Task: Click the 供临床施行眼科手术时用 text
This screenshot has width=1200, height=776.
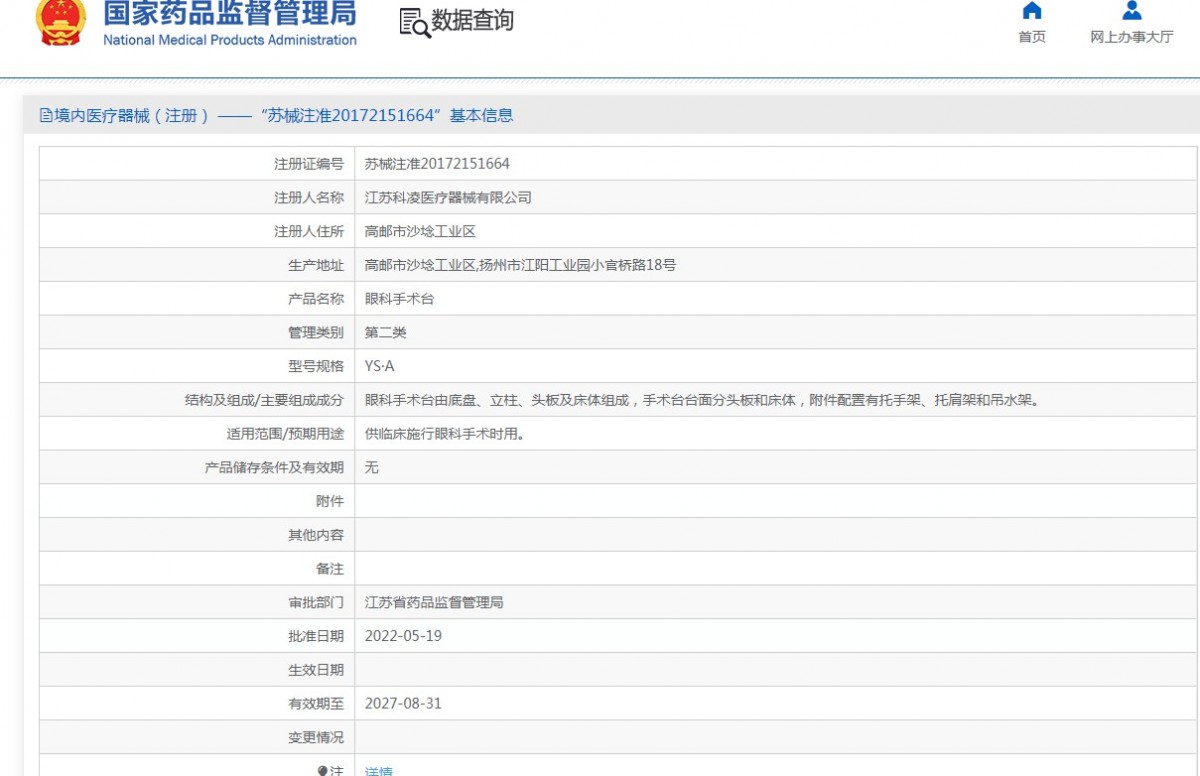Action: [444, 434]
